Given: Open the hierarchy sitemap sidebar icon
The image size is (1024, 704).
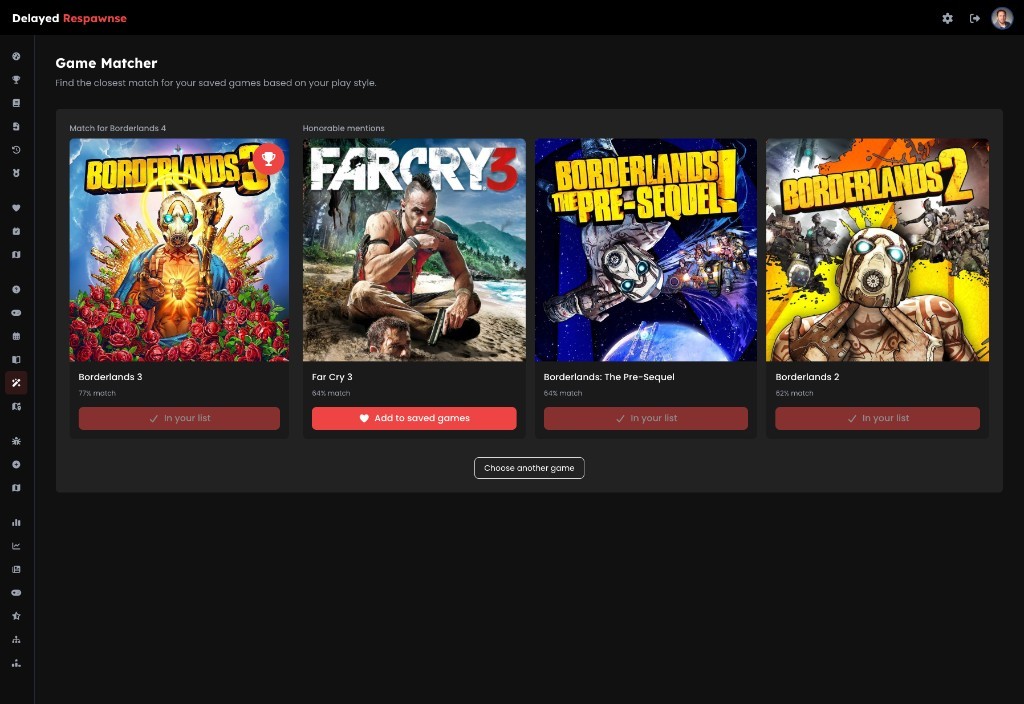Looking at the screenshot, I should (16, 639).
